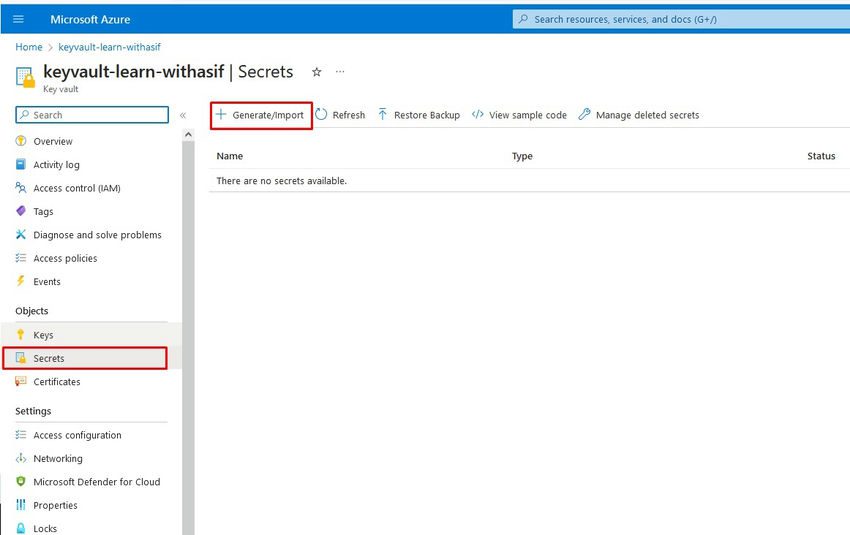850x535 pixels.
Task: Click the Refresh circular arrow icon
Action: coord(321,114)
